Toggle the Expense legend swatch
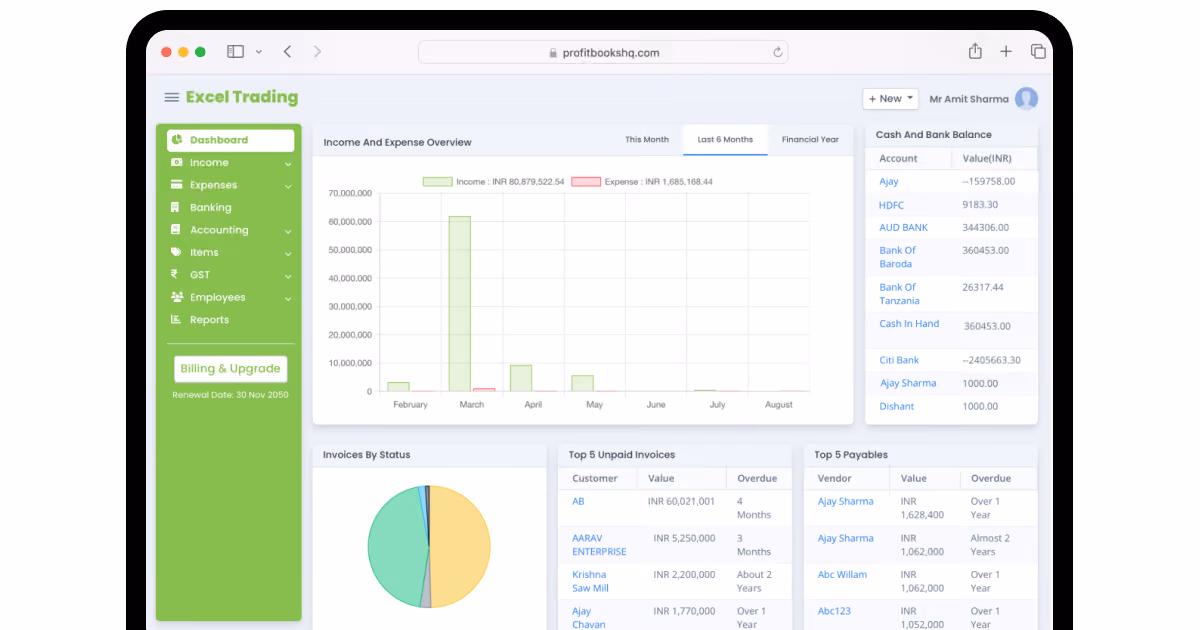This screenshot has width=1200, height=630. pos(586,182)
